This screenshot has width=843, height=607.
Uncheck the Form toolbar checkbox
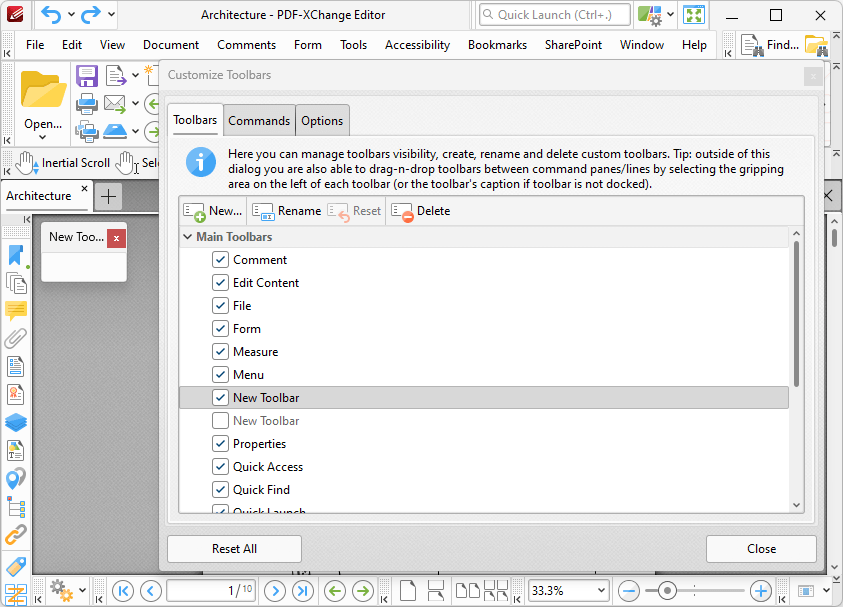(220, 329)
